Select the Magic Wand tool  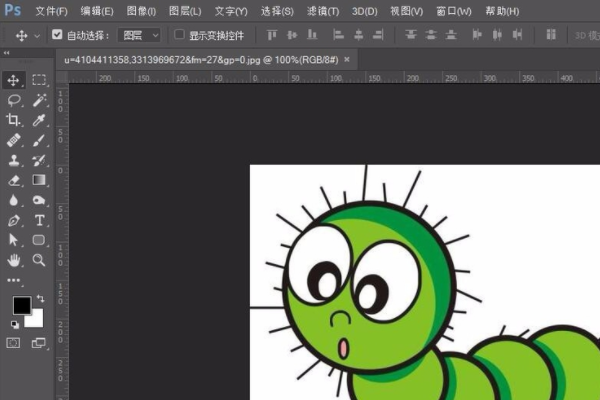pos(39,100)
